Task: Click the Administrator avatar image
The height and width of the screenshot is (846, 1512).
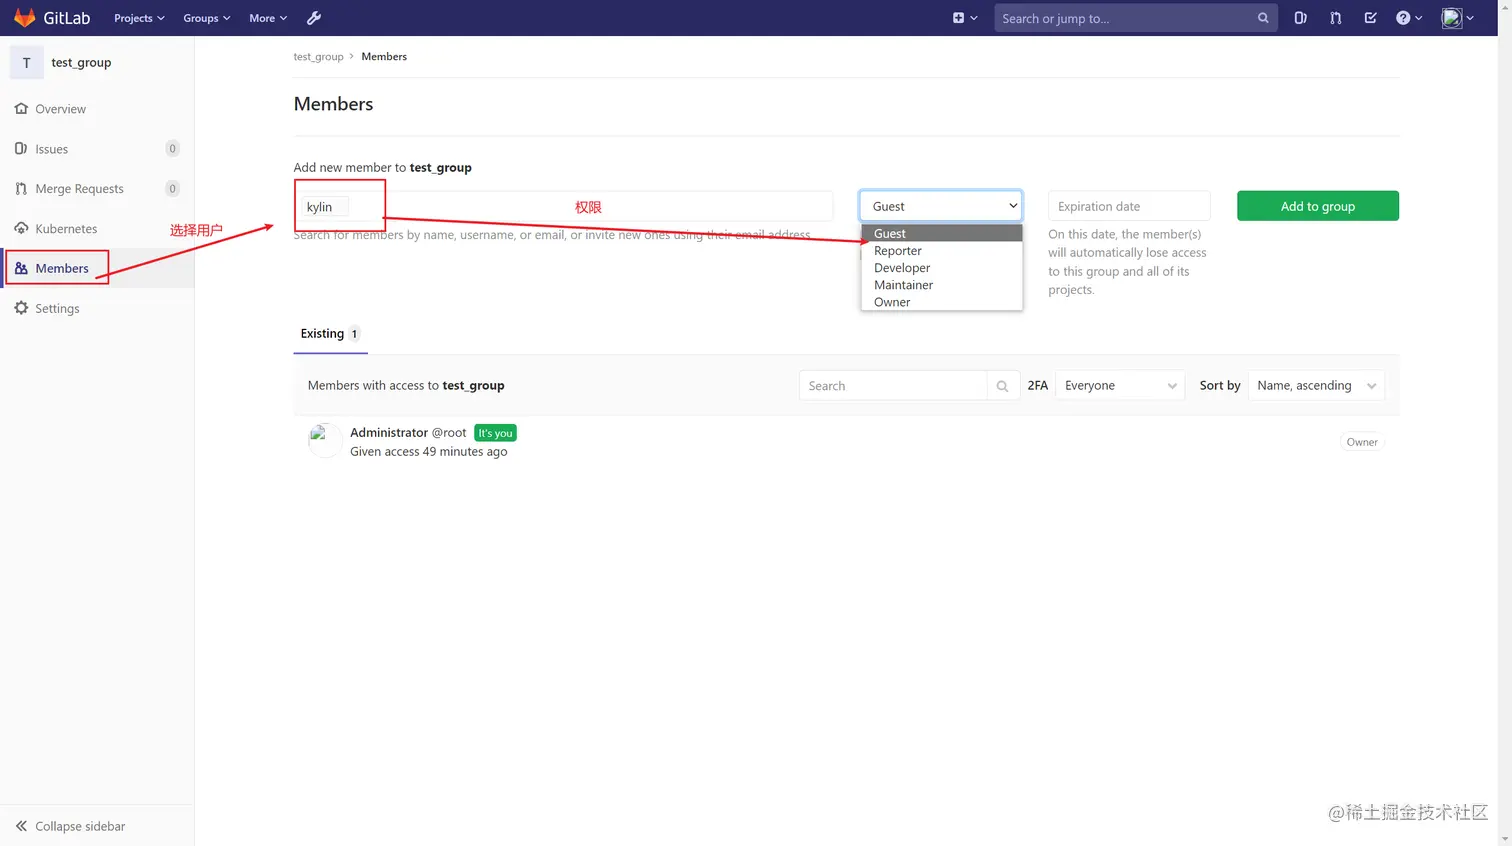Action: (x=324, y=440)
